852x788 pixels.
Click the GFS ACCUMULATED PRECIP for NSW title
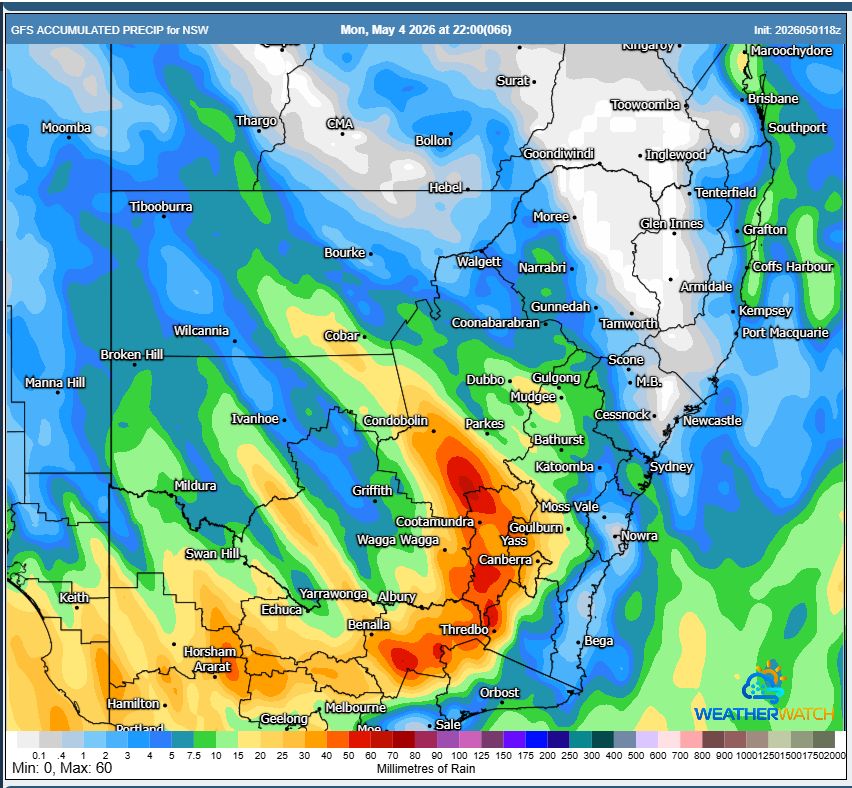click(x=110, y=30)
